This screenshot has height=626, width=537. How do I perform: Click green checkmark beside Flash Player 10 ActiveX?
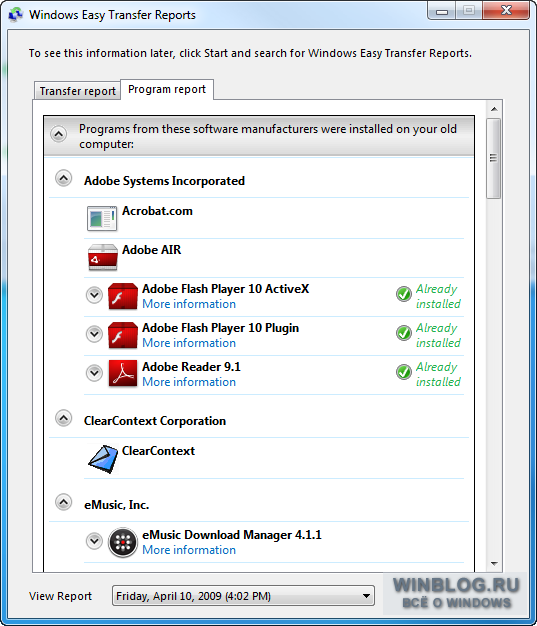pyautogui.click(x=404, y=294)
